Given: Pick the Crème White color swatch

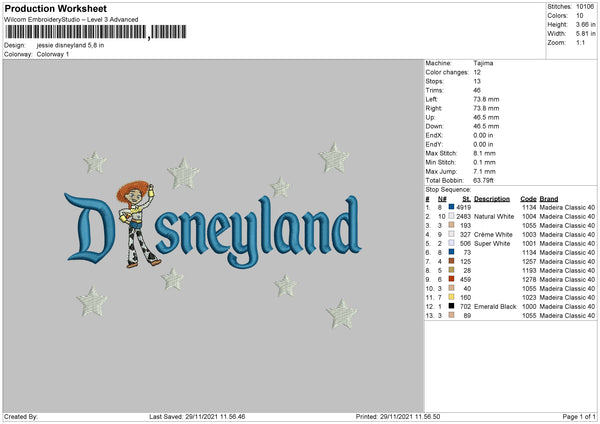Looking at the screenshot, I should pyautogui.click(x=452, y=234).
